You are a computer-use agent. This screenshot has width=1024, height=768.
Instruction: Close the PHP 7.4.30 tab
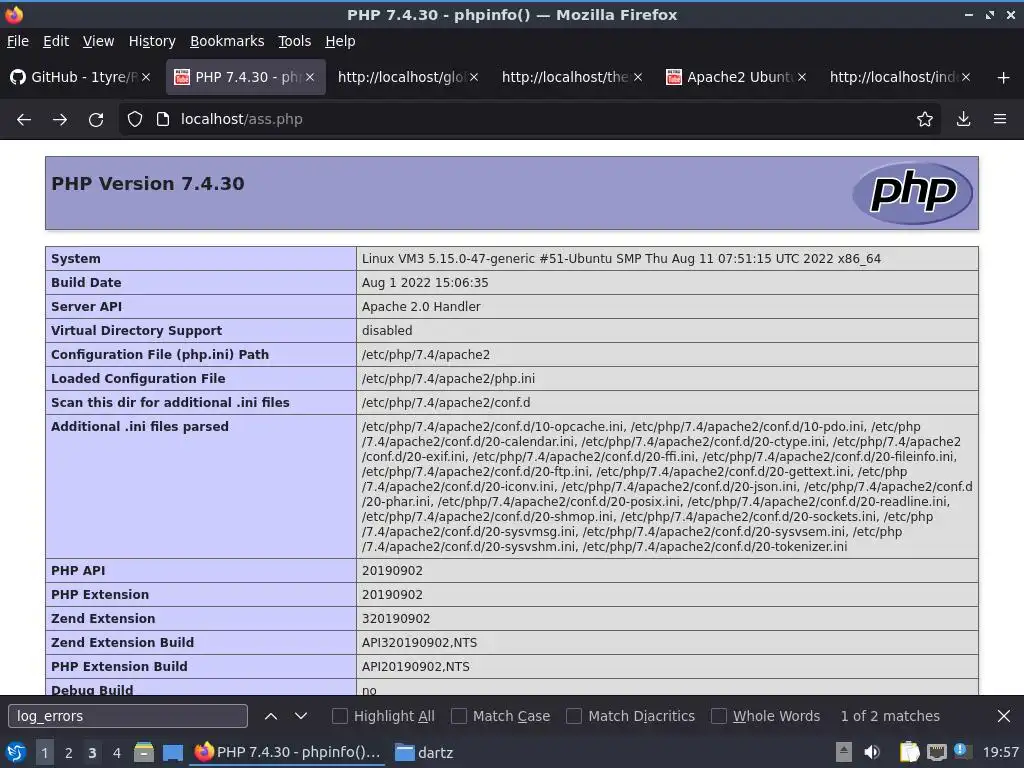[310, 77]
